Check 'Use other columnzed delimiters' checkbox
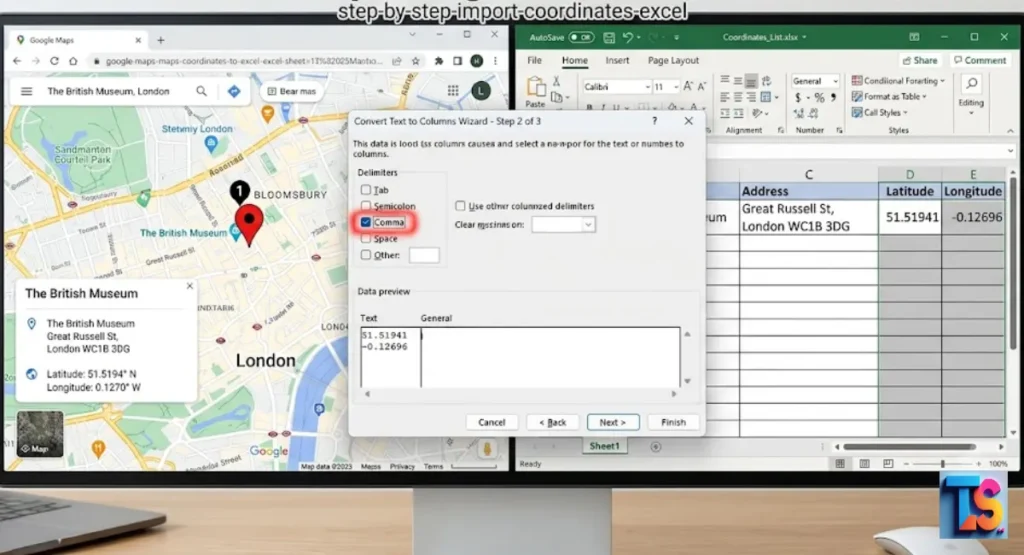This screenshot has width=1024, height=555. pos(460,206)
